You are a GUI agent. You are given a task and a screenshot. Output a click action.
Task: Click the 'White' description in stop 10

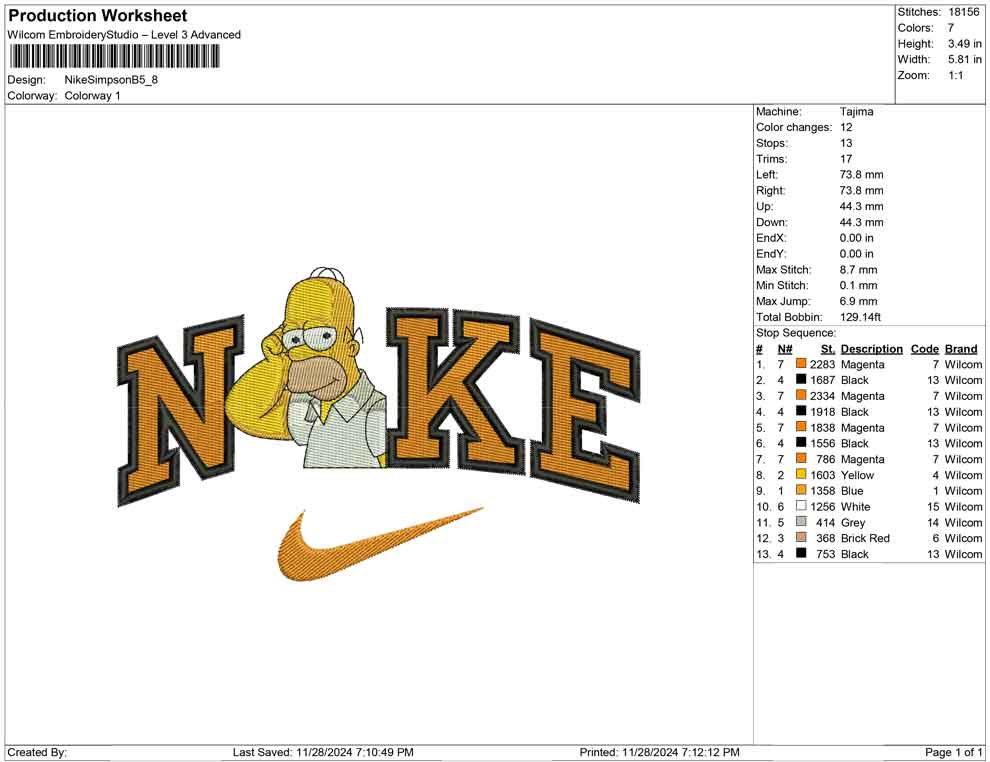click(x=856, y=506)
